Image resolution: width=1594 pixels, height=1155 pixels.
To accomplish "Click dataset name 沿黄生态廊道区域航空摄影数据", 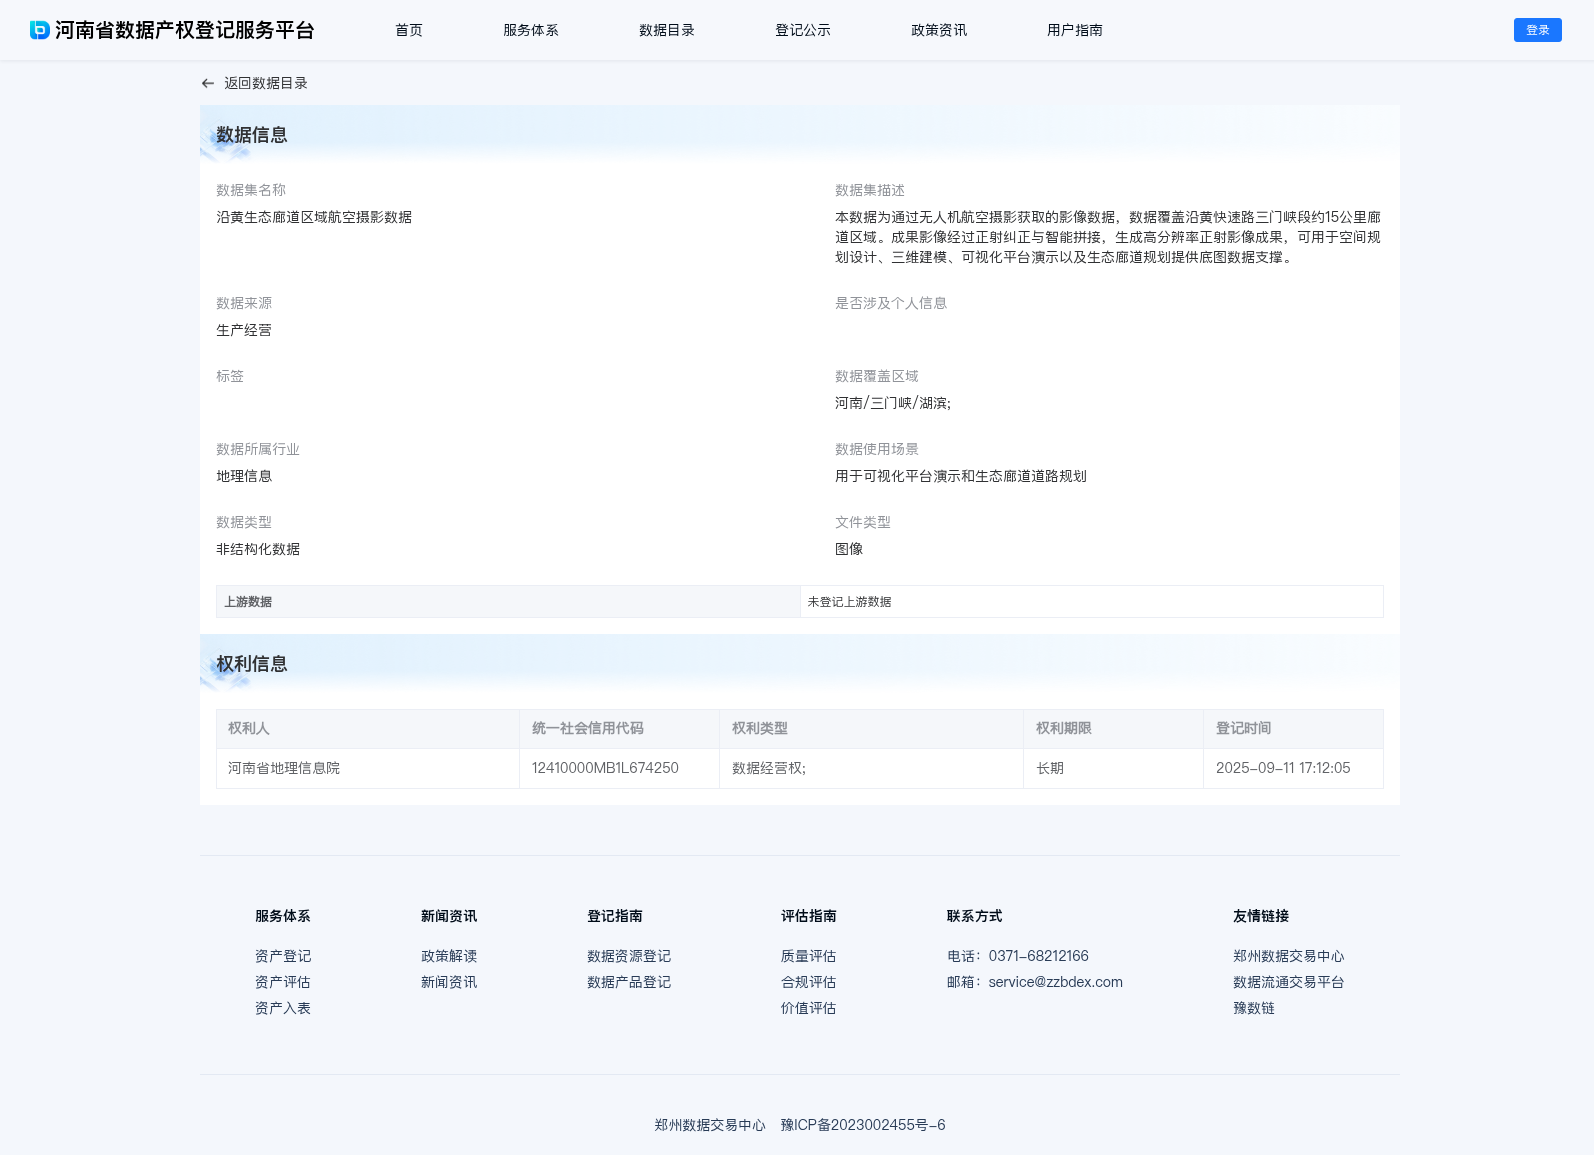I will [314, 217].
